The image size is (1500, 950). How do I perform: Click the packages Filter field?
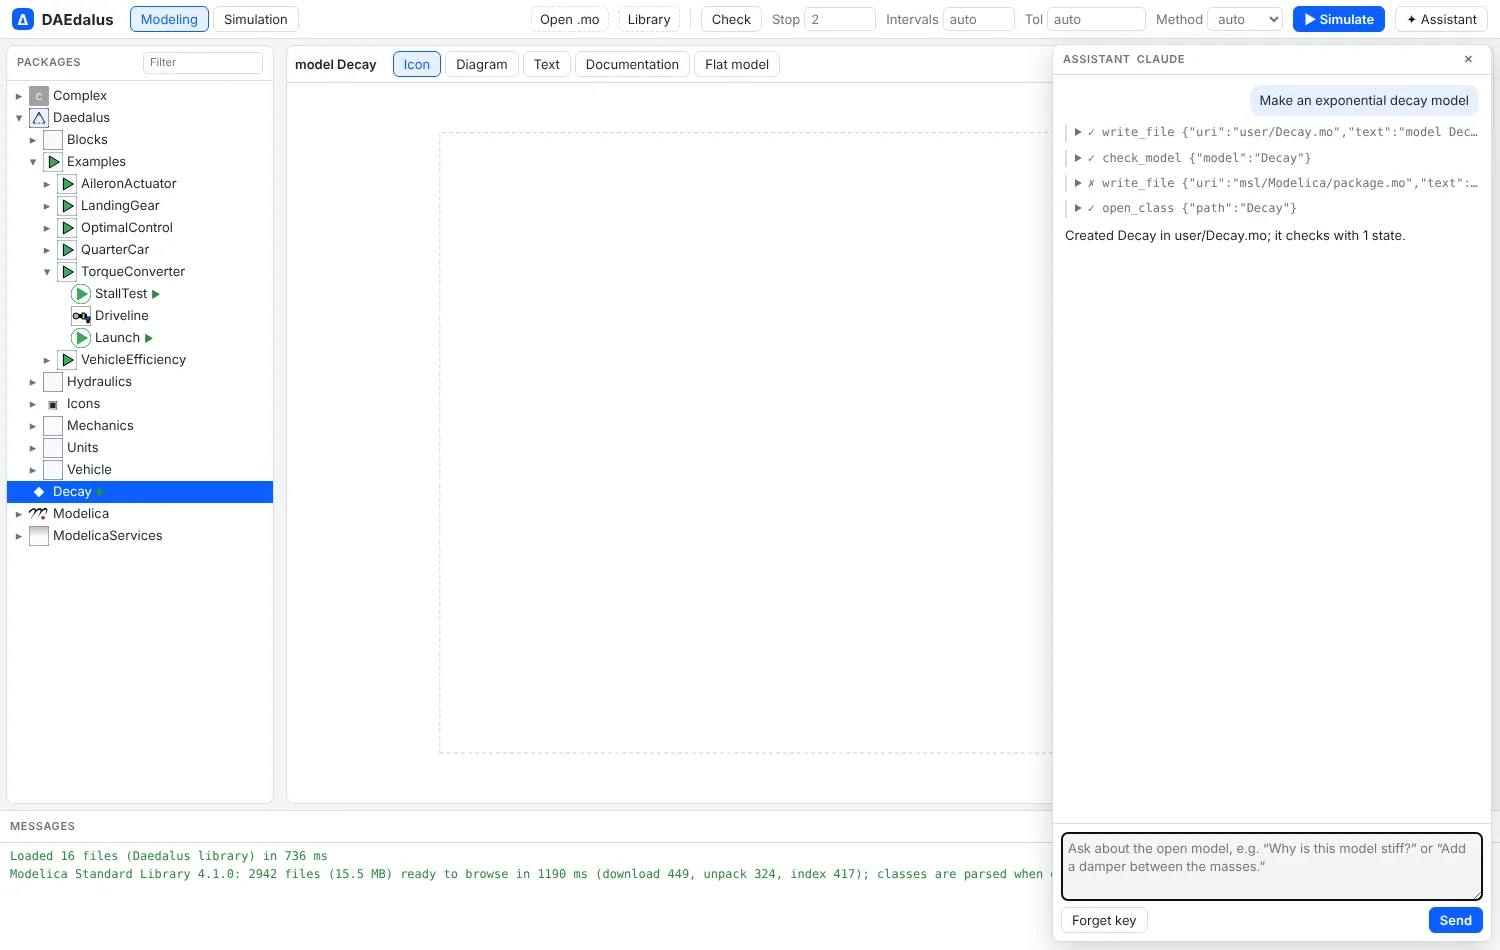(203, 62)
